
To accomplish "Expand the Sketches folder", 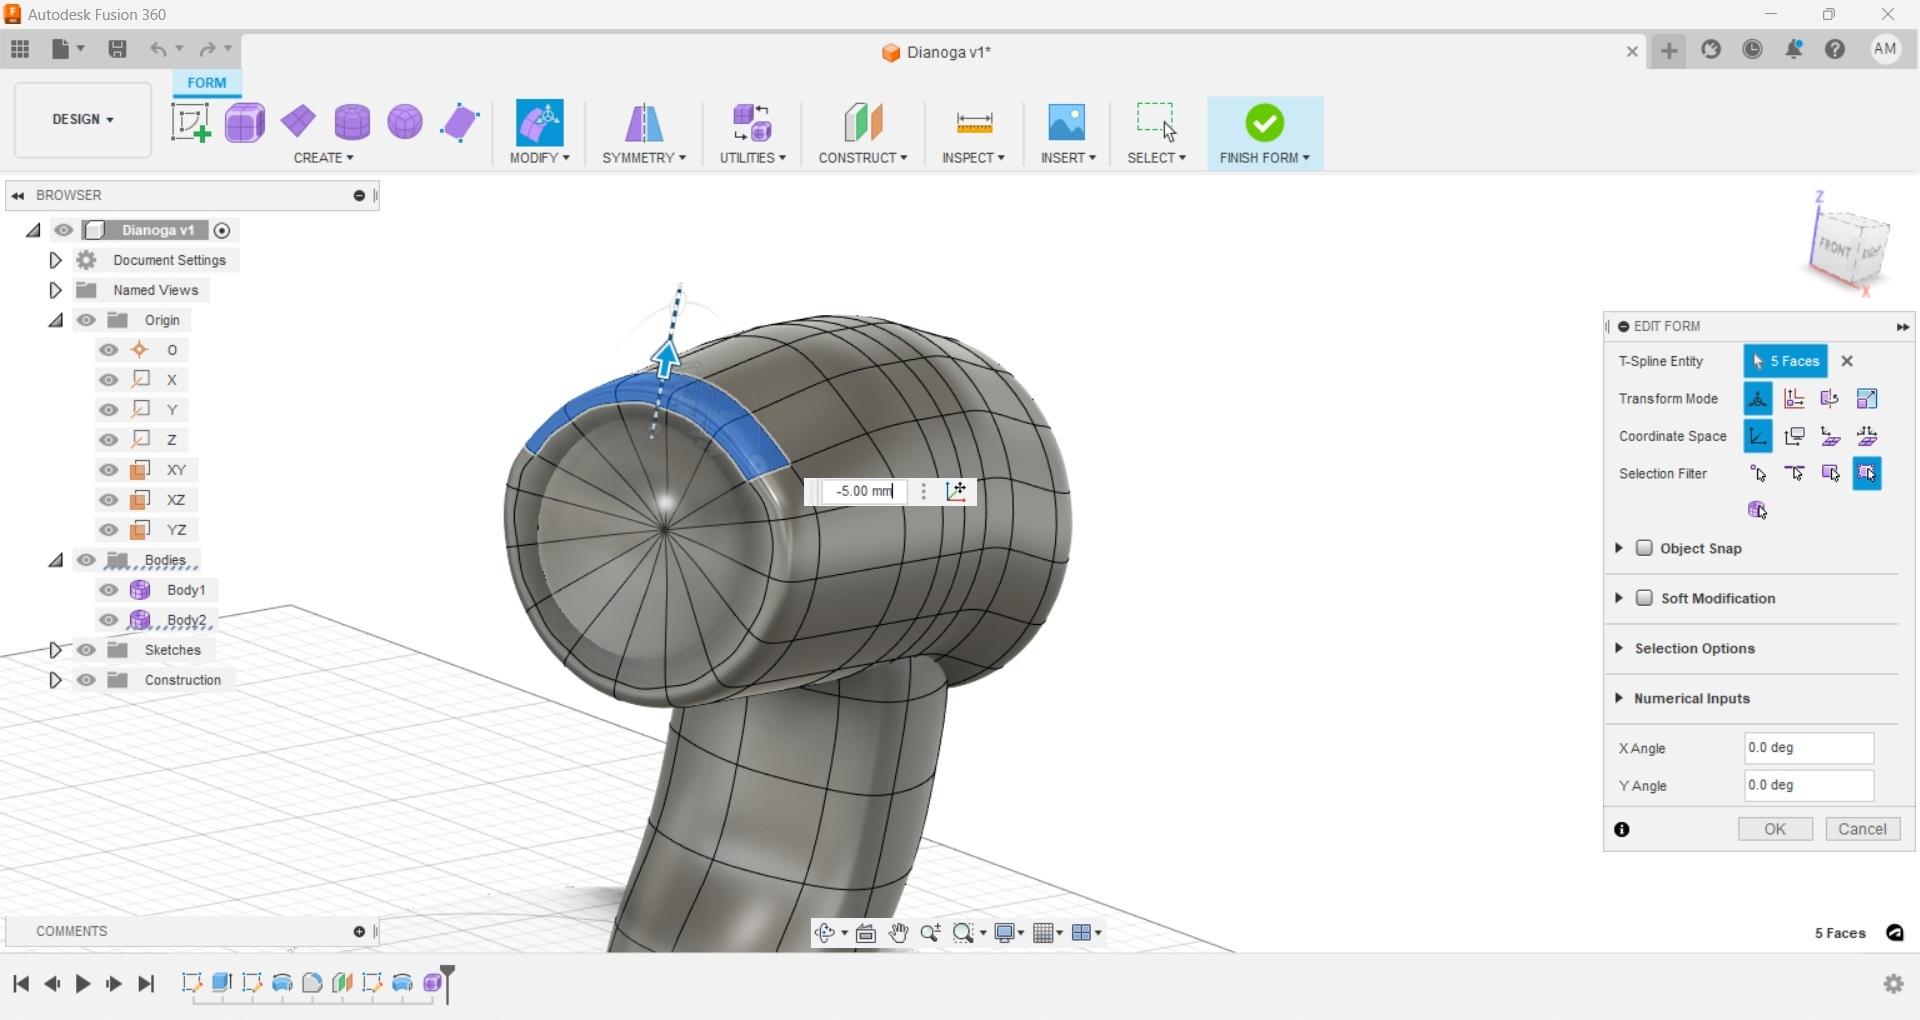I will [x=55, y=649].
